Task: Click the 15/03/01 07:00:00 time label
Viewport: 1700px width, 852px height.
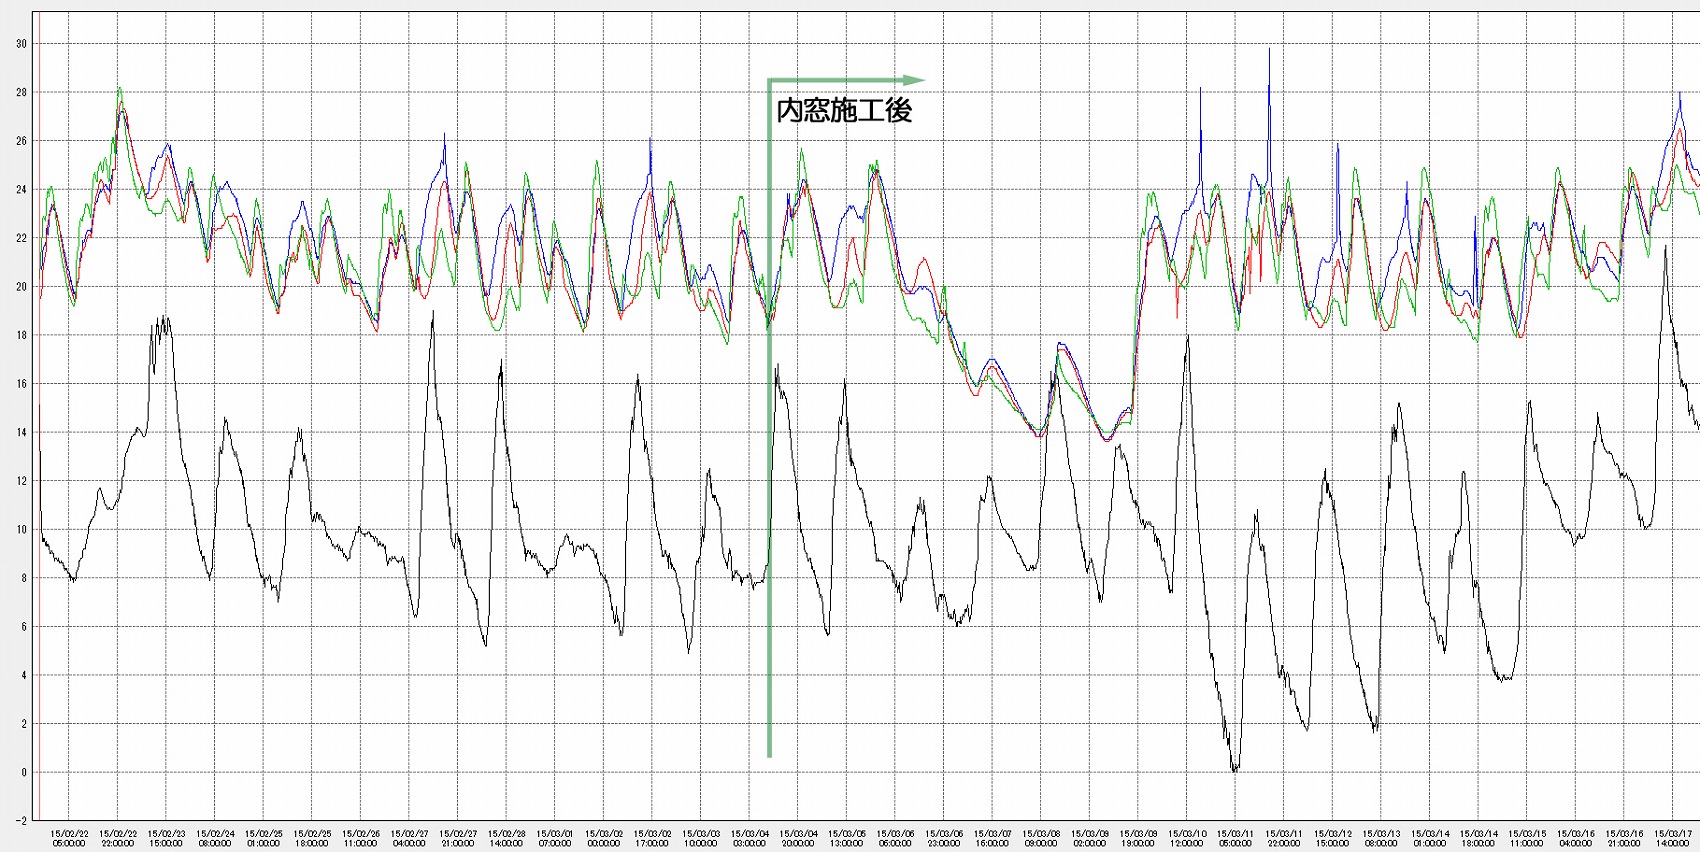Action: coord(555,838)
